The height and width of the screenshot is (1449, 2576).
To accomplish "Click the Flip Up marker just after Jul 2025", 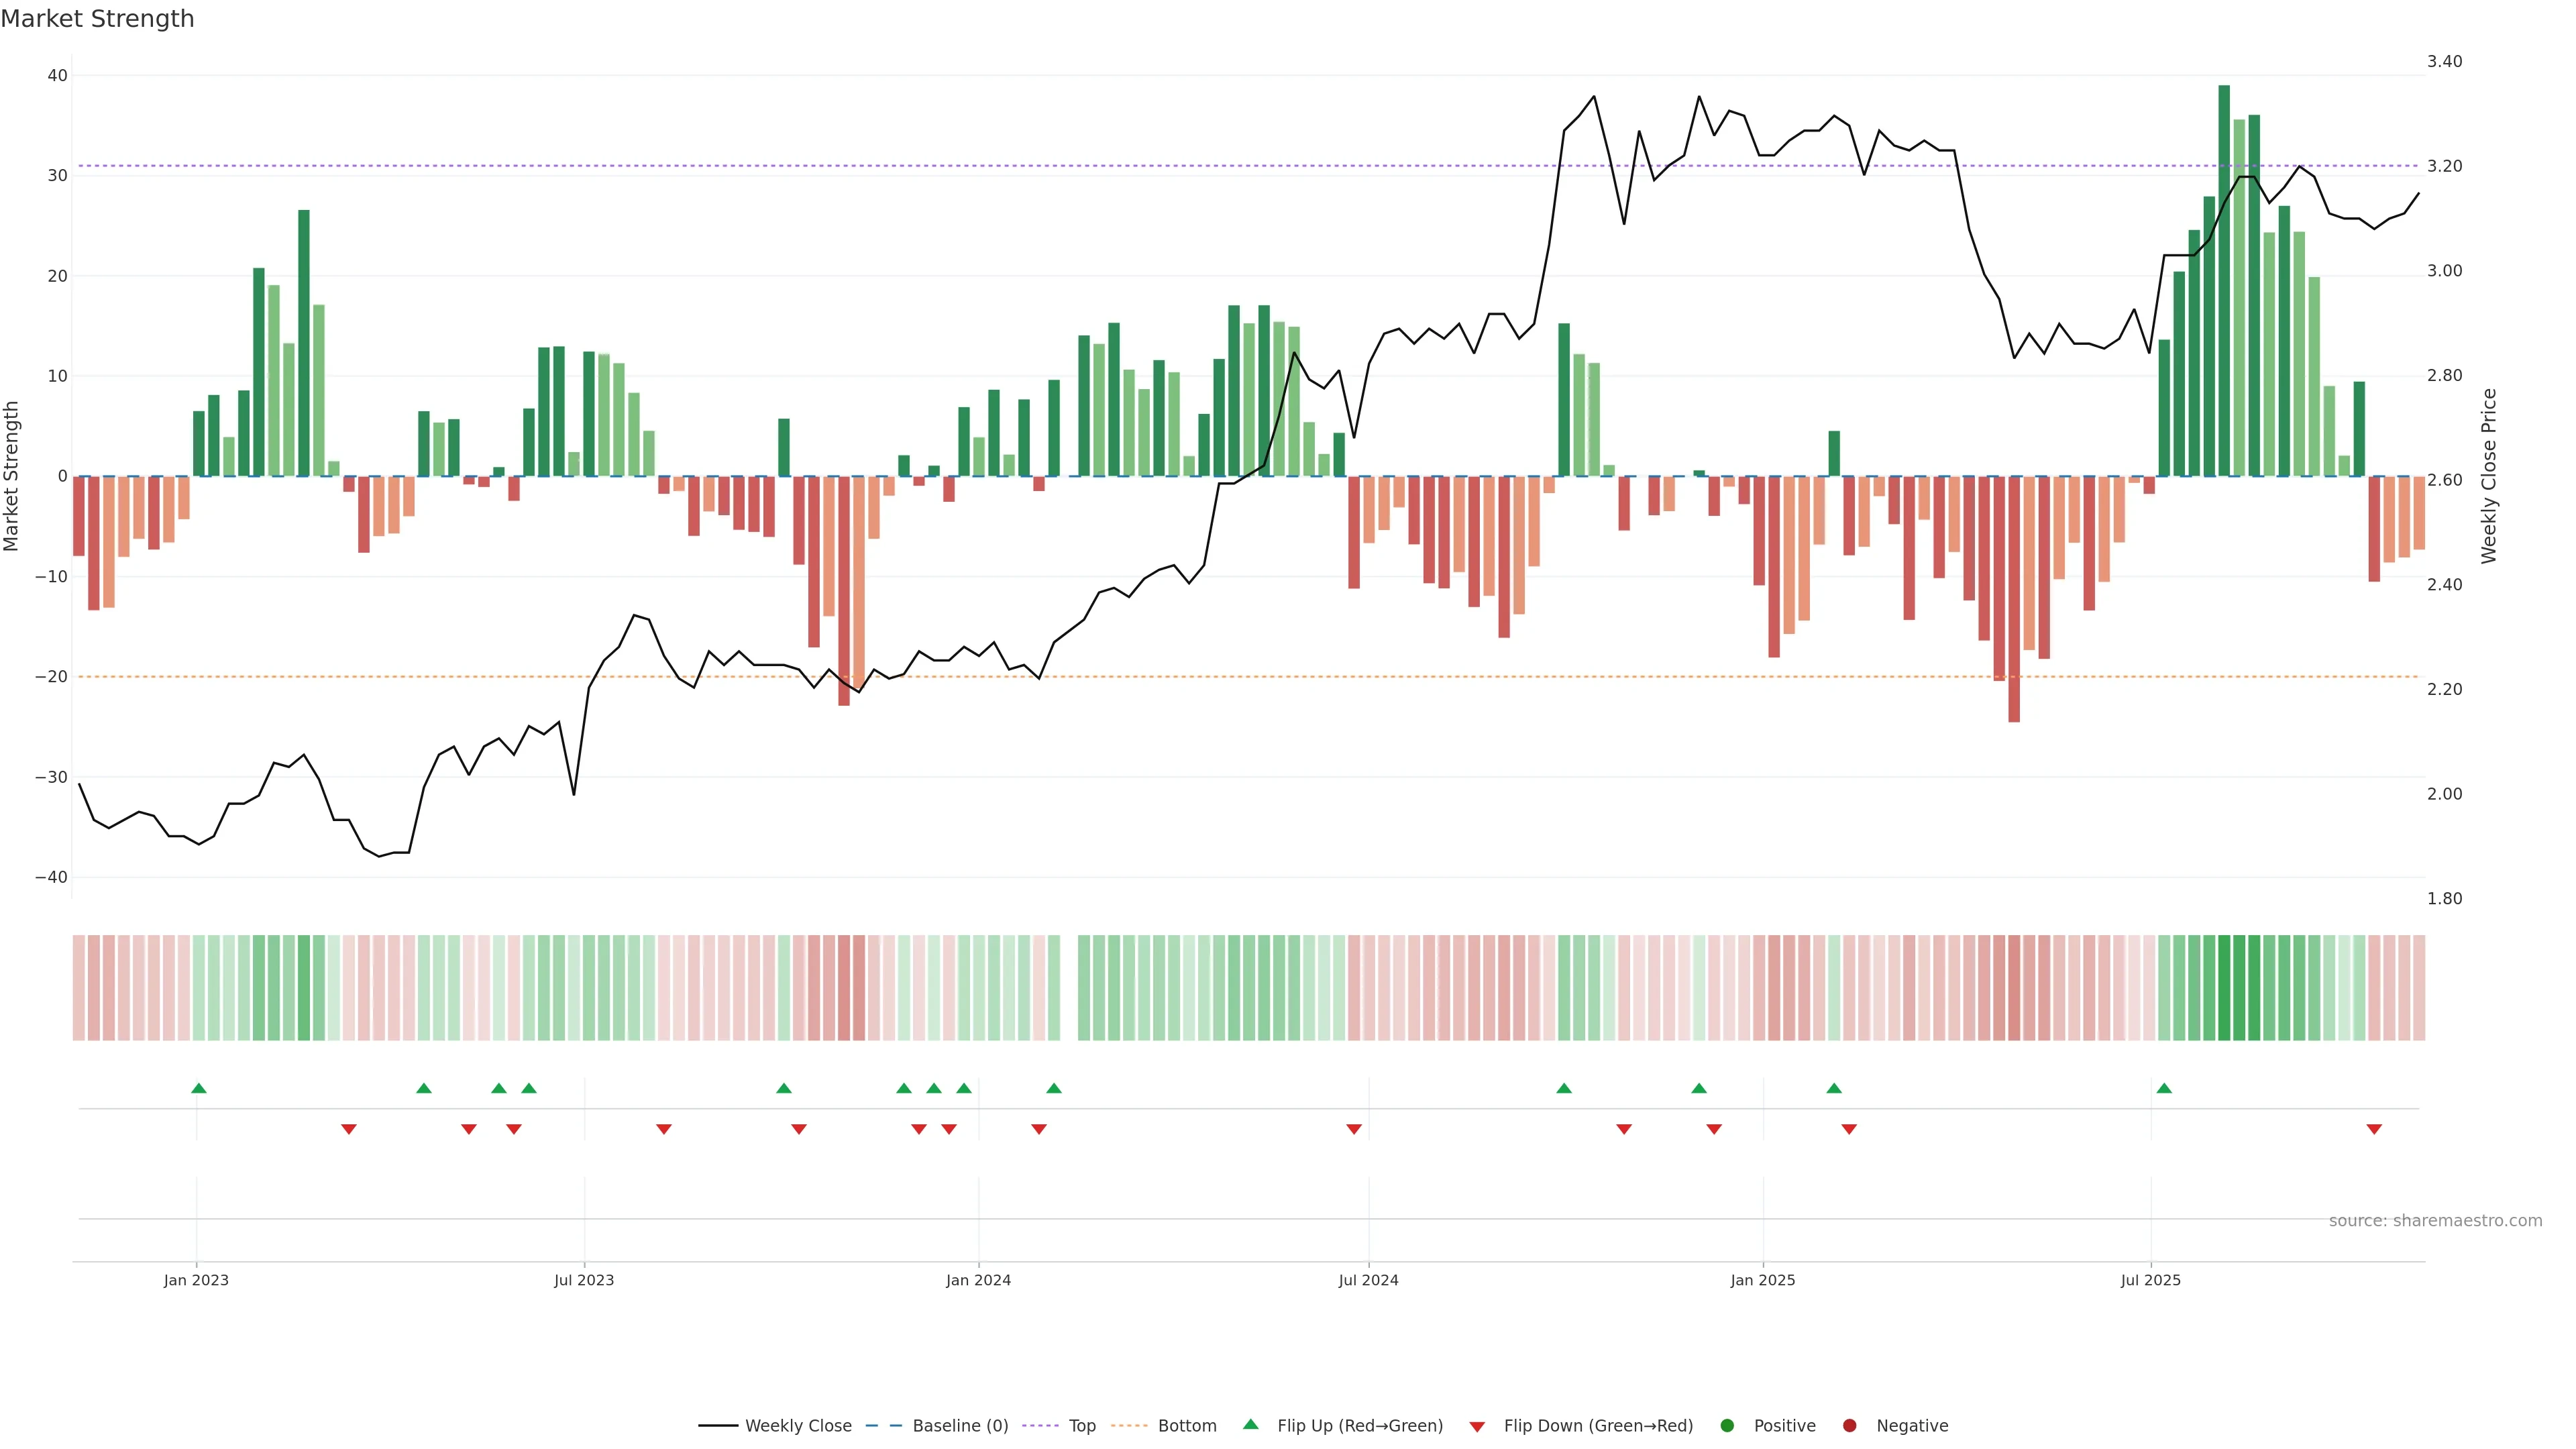I will click(x=2164, y=1088).
